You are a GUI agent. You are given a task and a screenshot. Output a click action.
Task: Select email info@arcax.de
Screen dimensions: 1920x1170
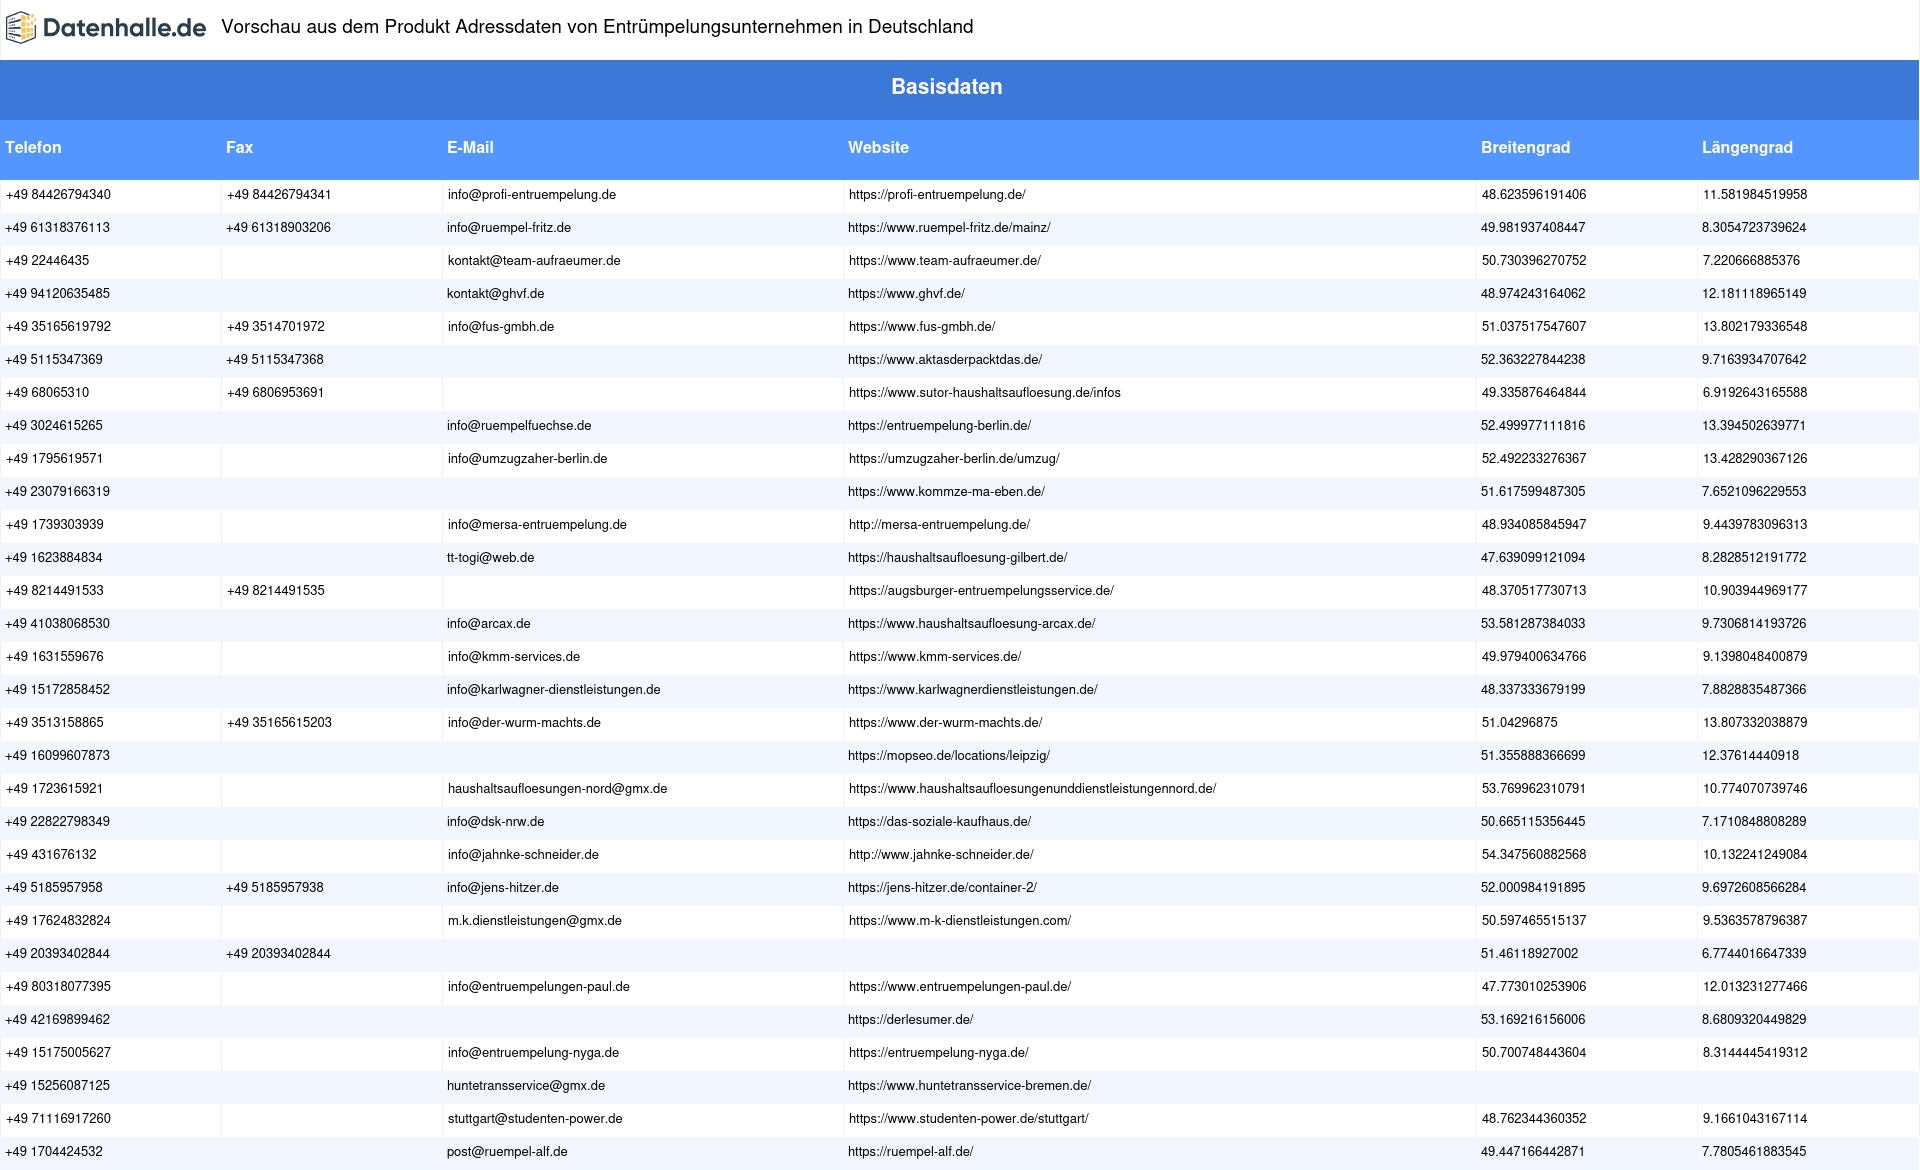coord(489,624)
